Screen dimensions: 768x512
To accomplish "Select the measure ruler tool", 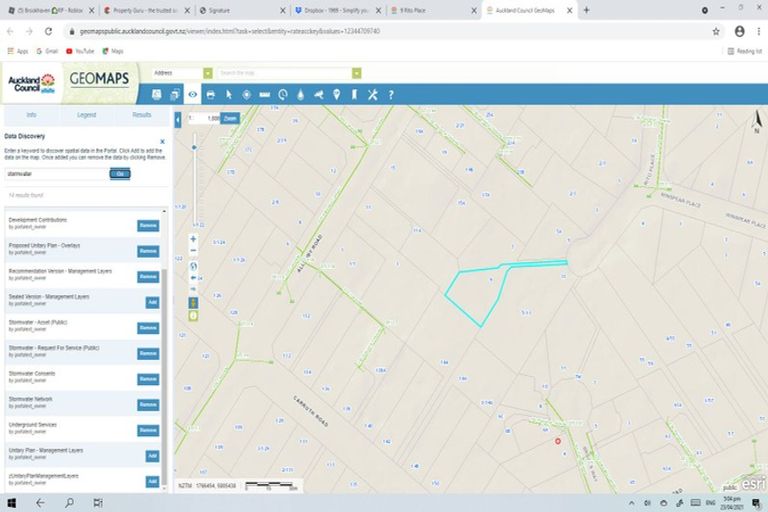I will point(264,94).
